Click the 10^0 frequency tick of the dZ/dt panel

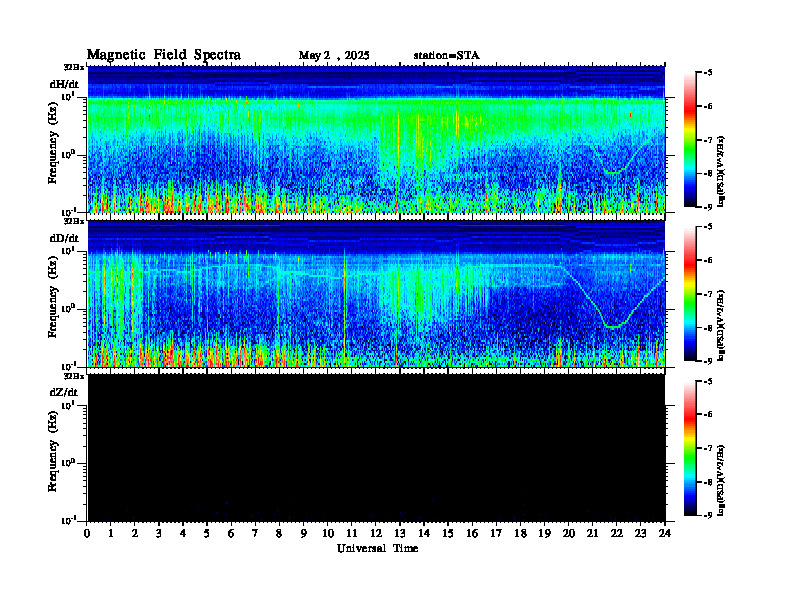click(68, 462)
